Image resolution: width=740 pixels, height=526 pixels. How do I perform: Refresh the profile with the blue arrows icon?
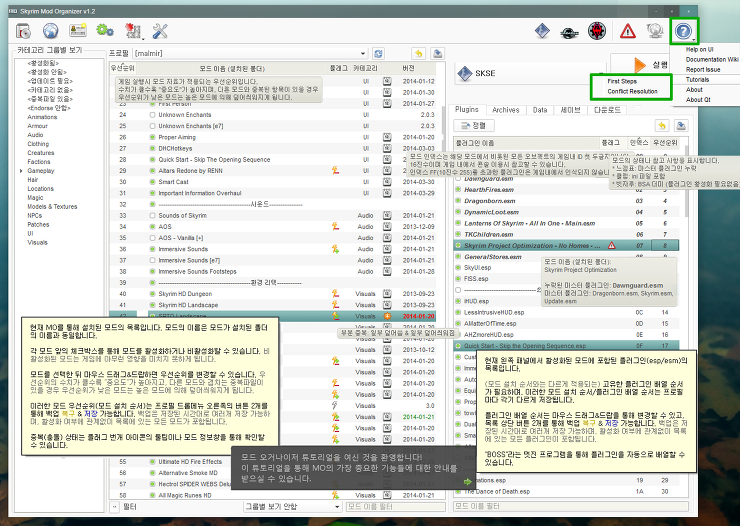378,53
